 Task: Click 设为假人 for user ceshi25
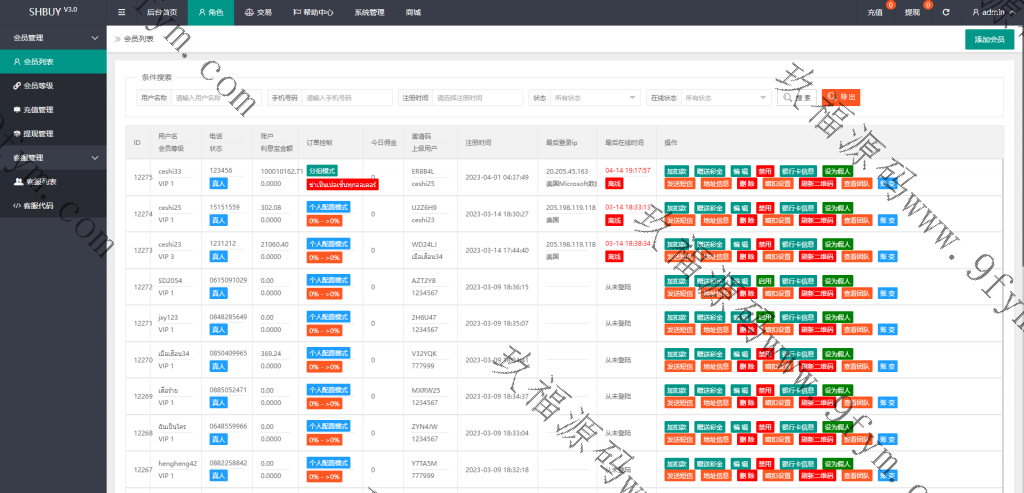point(838,208)
